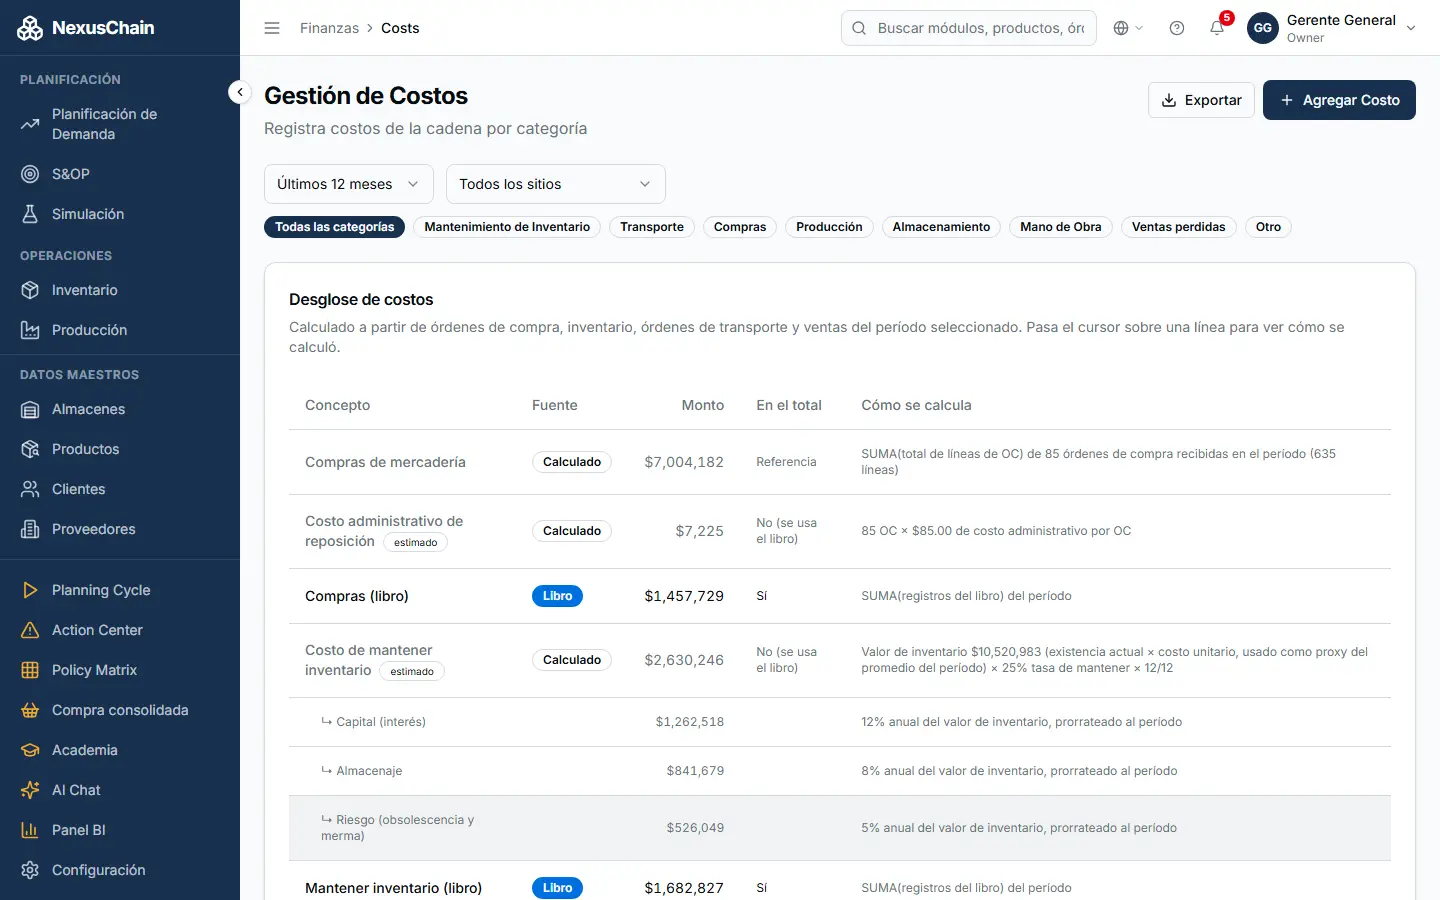Open the Clientes people icon
The height and width of the screenshot is (900, 1440).
coord(30,489)
